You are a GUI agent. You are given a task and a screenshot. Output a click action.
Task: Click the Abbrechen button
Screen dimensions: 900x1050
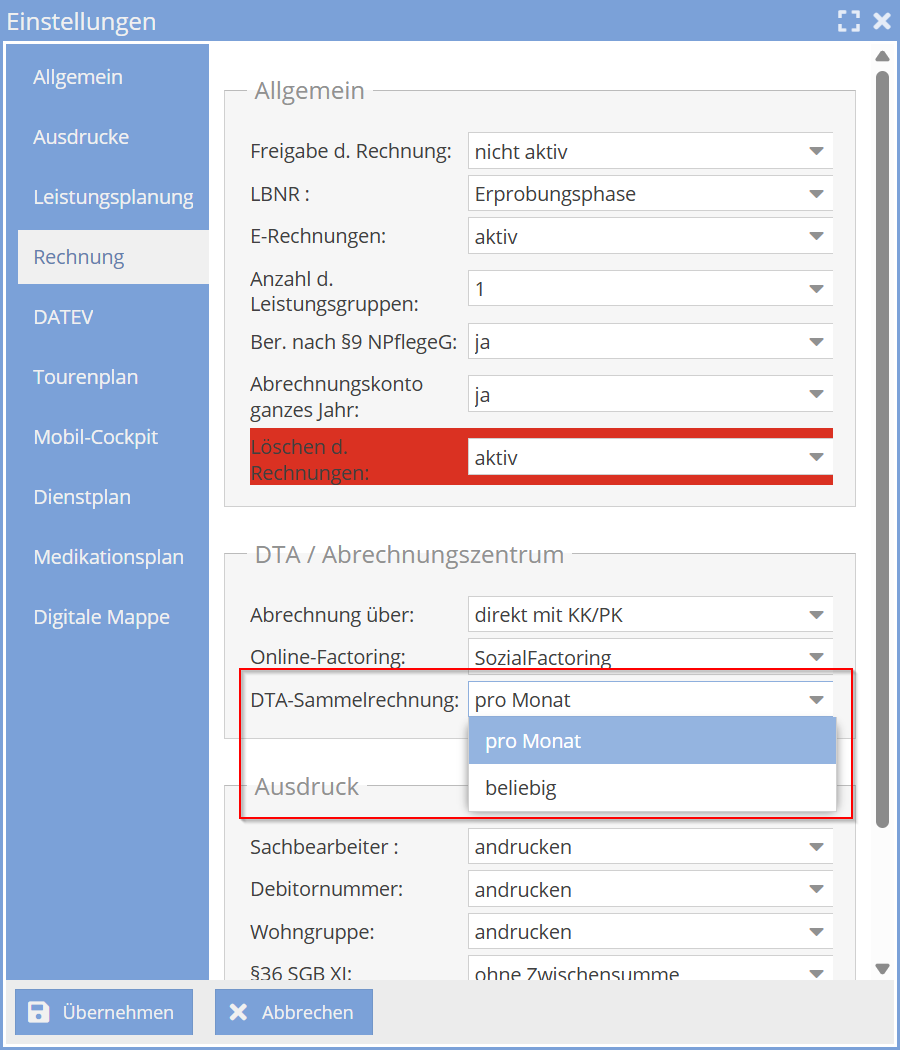coord(293,1012)
